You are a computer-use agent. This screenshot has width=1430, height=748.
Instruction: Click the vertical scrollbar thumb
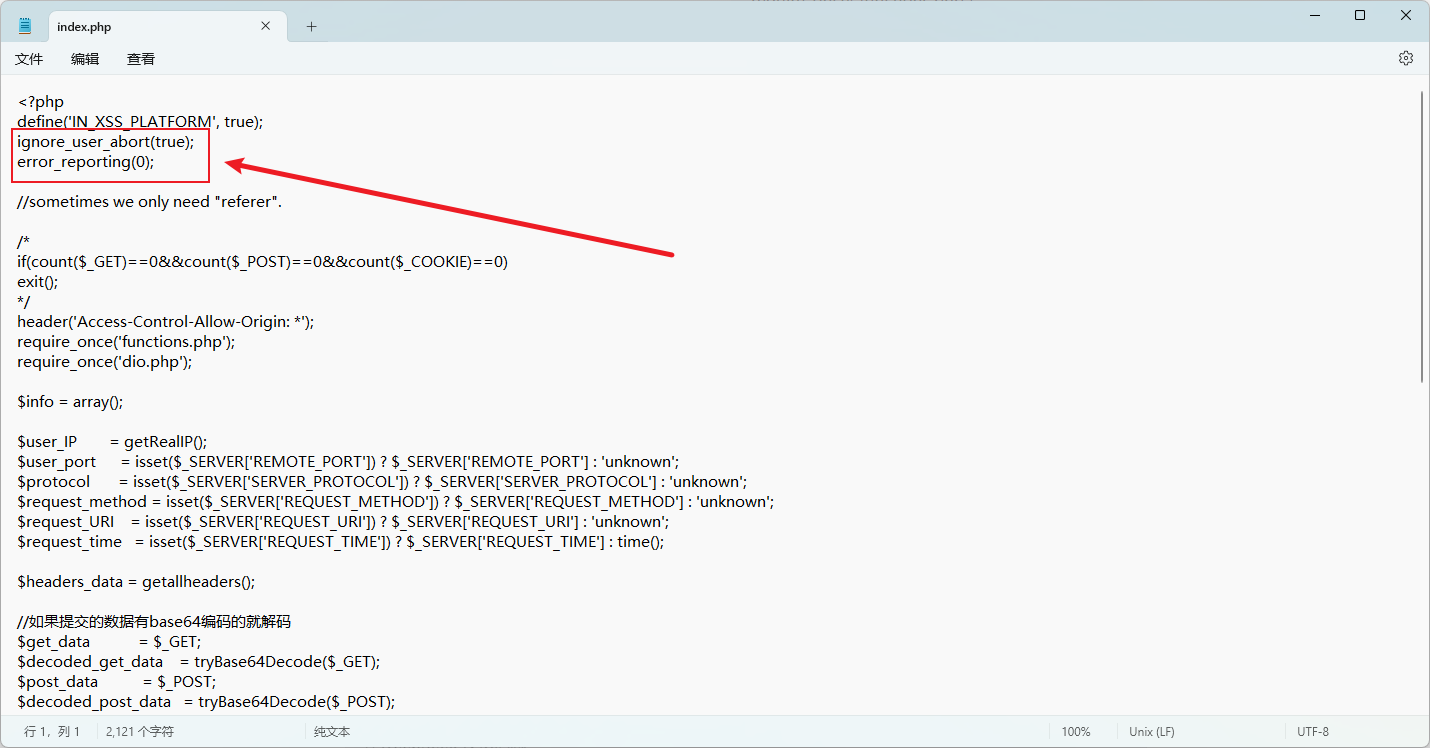[x=1422, y=235]
